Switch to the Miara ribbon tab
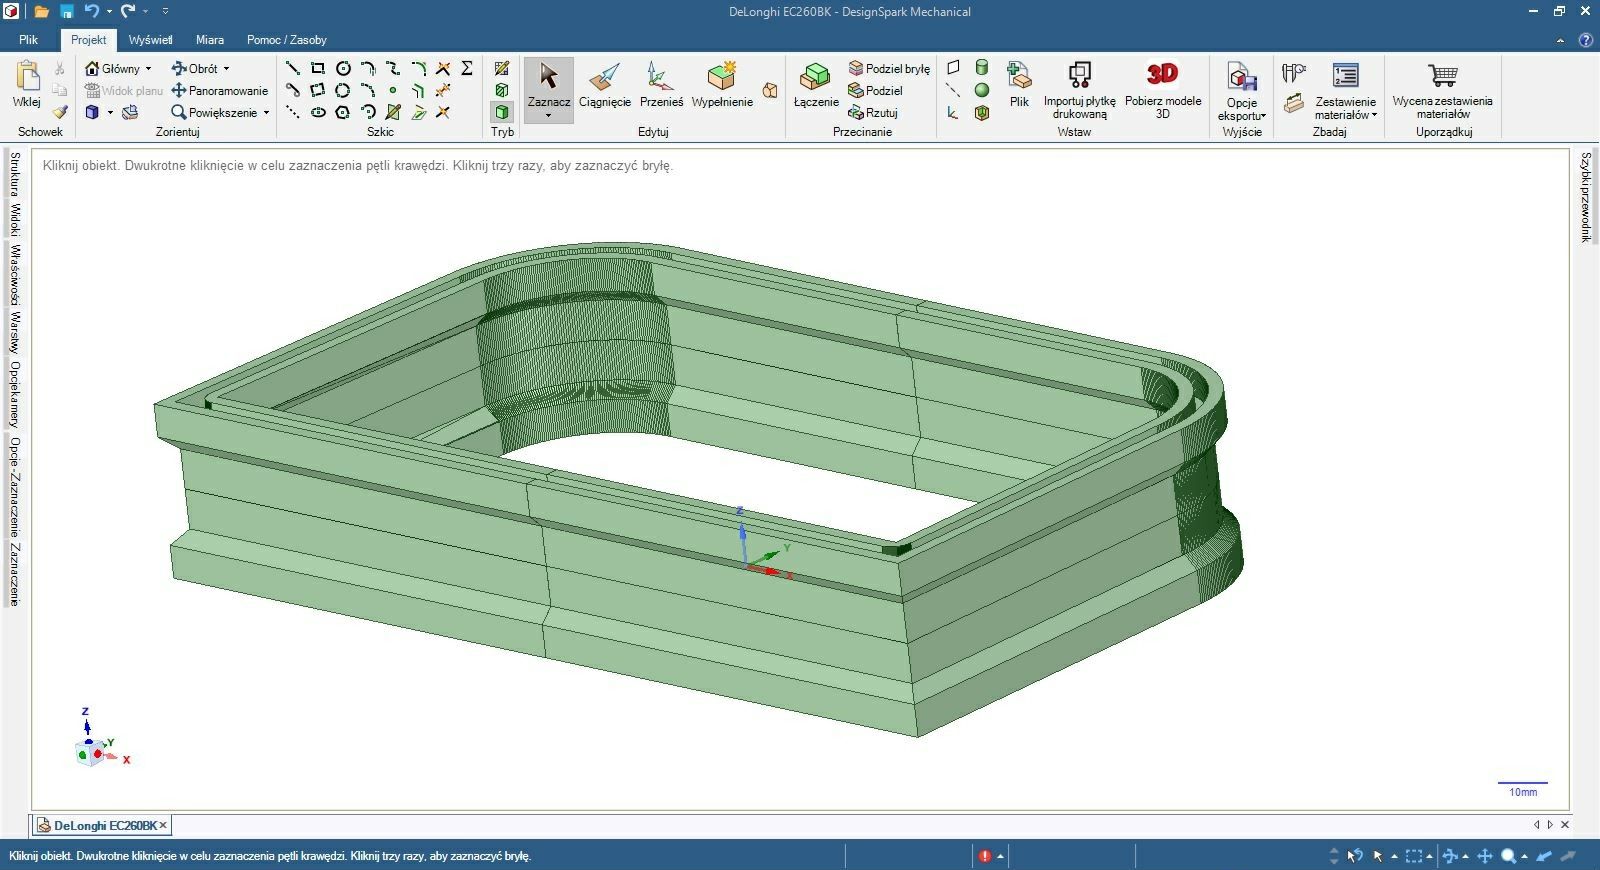Screen dimensions: 1600x870 coord(210,40)
